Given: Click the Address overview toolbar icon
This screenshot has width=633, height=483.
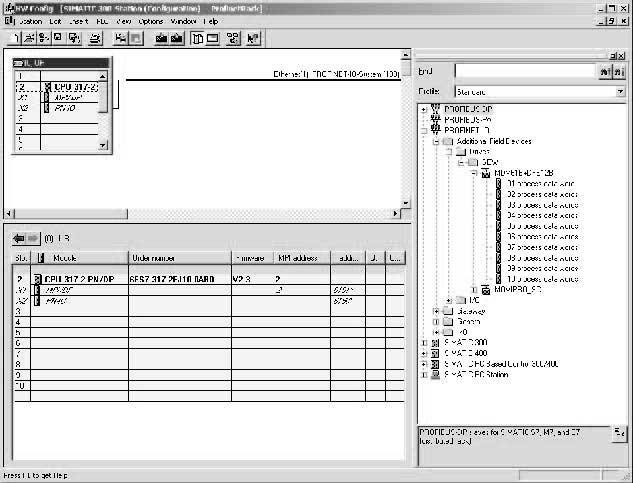Looking at the screenshot, I should pos(213,38).
